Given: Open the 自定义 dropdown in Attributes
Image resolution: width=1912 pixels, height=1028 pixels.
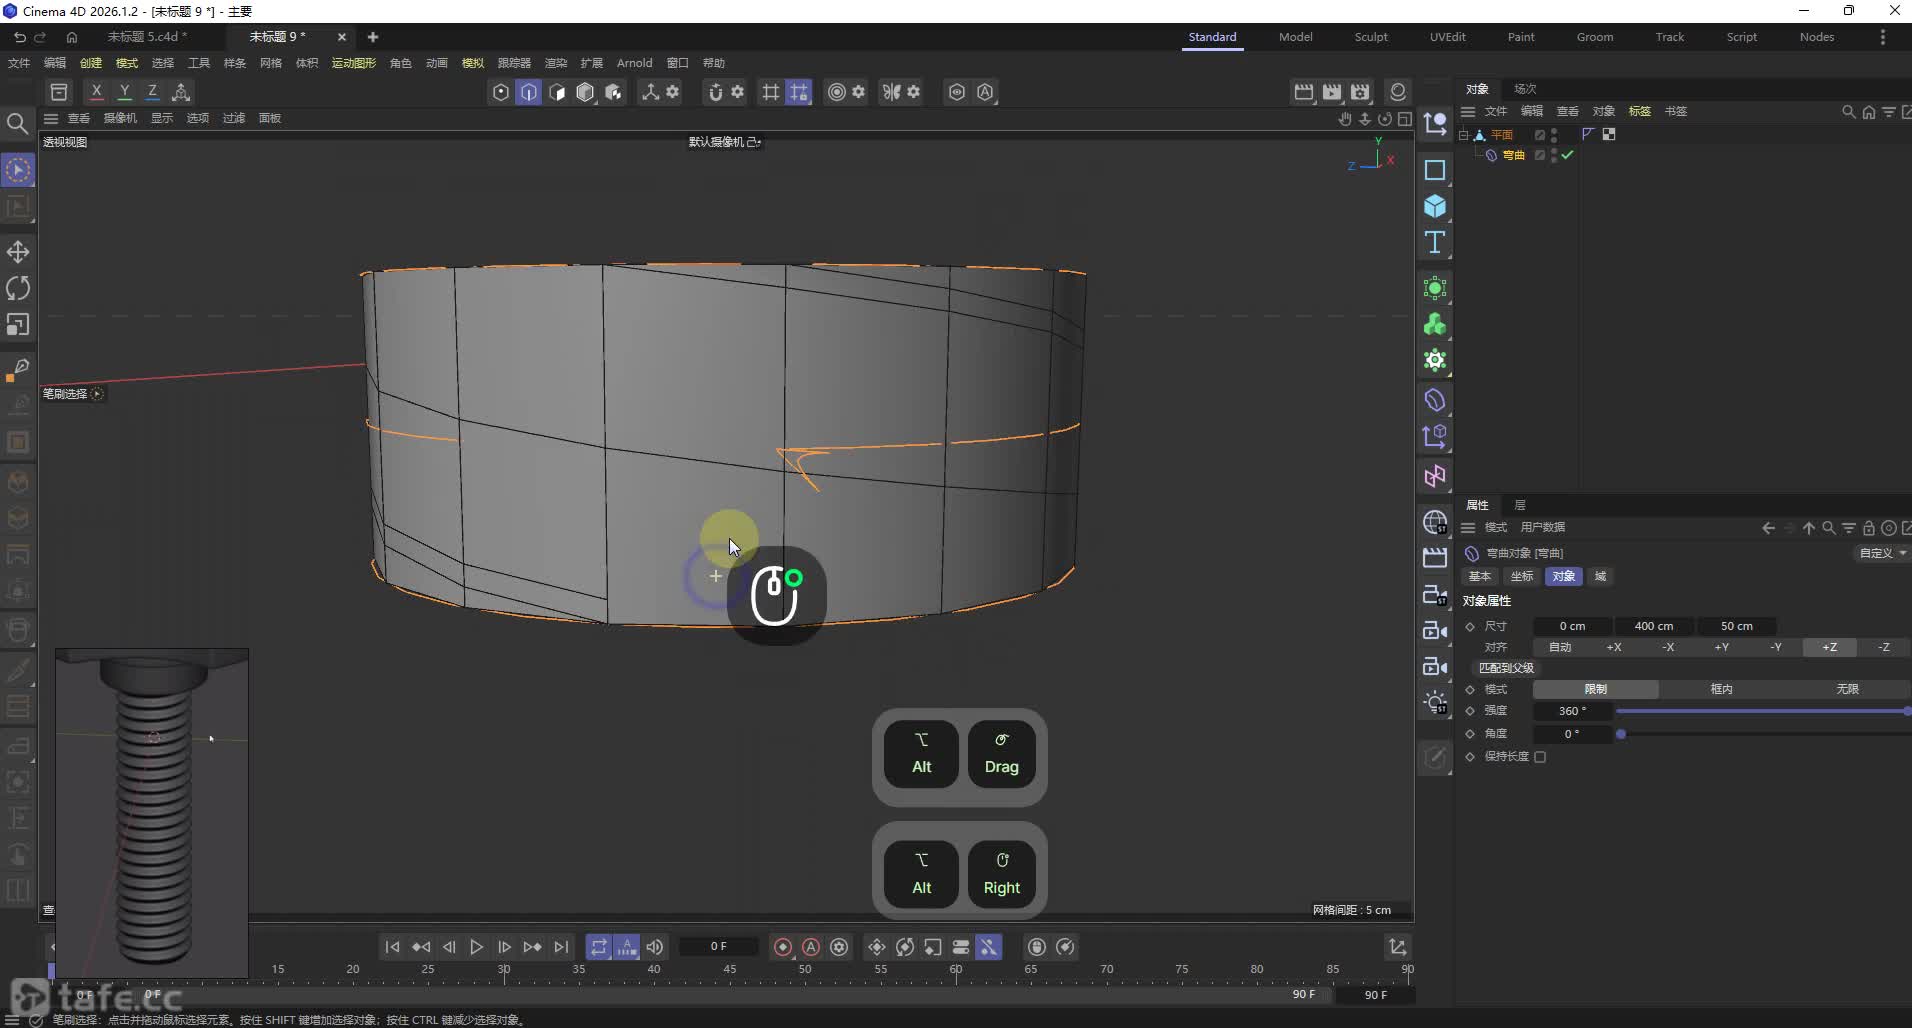Looking at the screenshot, I should [x=1882, y=553].
